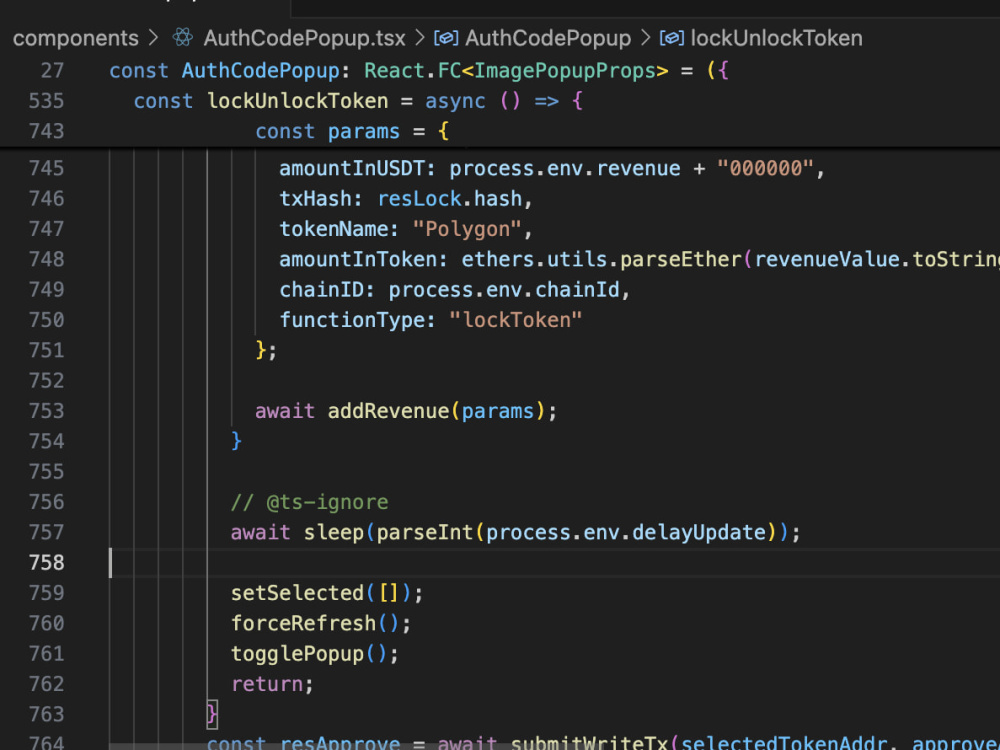
Task: Click resLock on the txHash line
Action: pos(419,199)
